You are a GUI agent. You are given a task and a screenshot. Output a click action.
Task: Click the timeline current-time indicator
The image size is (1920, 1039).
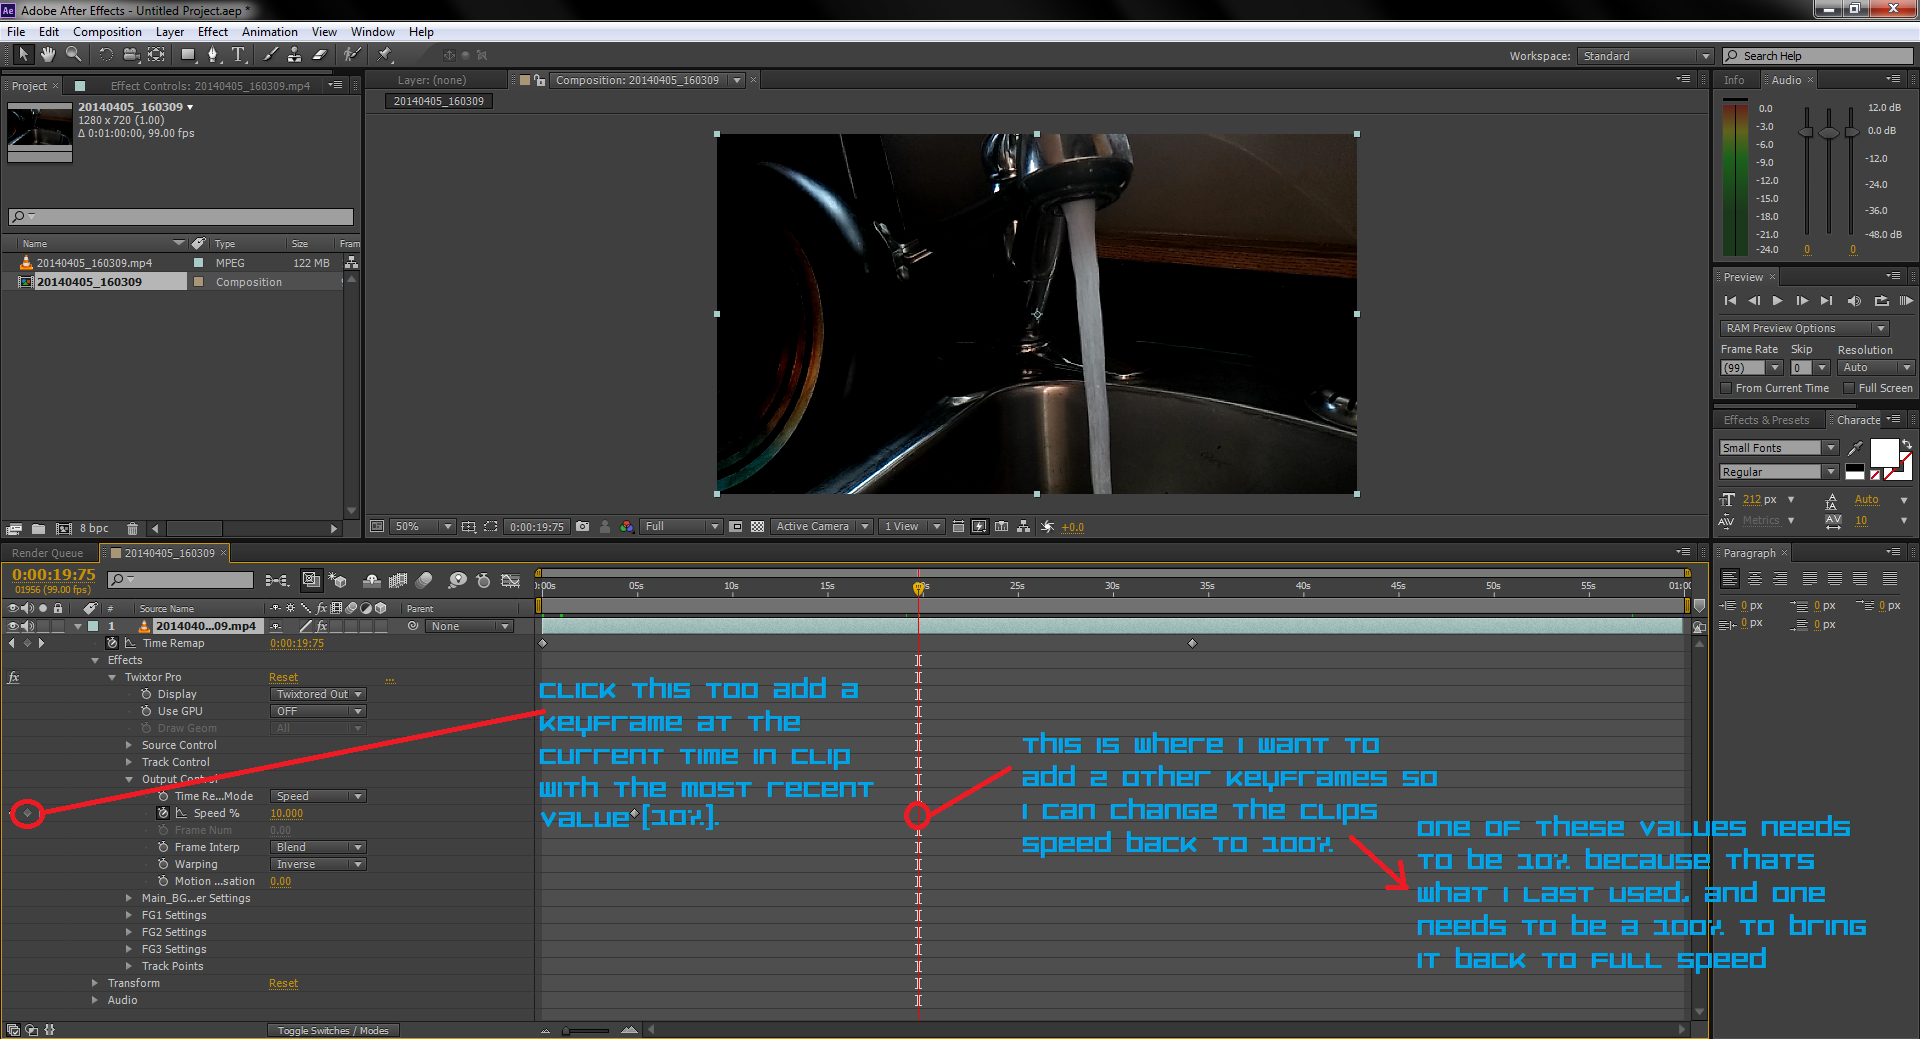(x=919, y=589)
